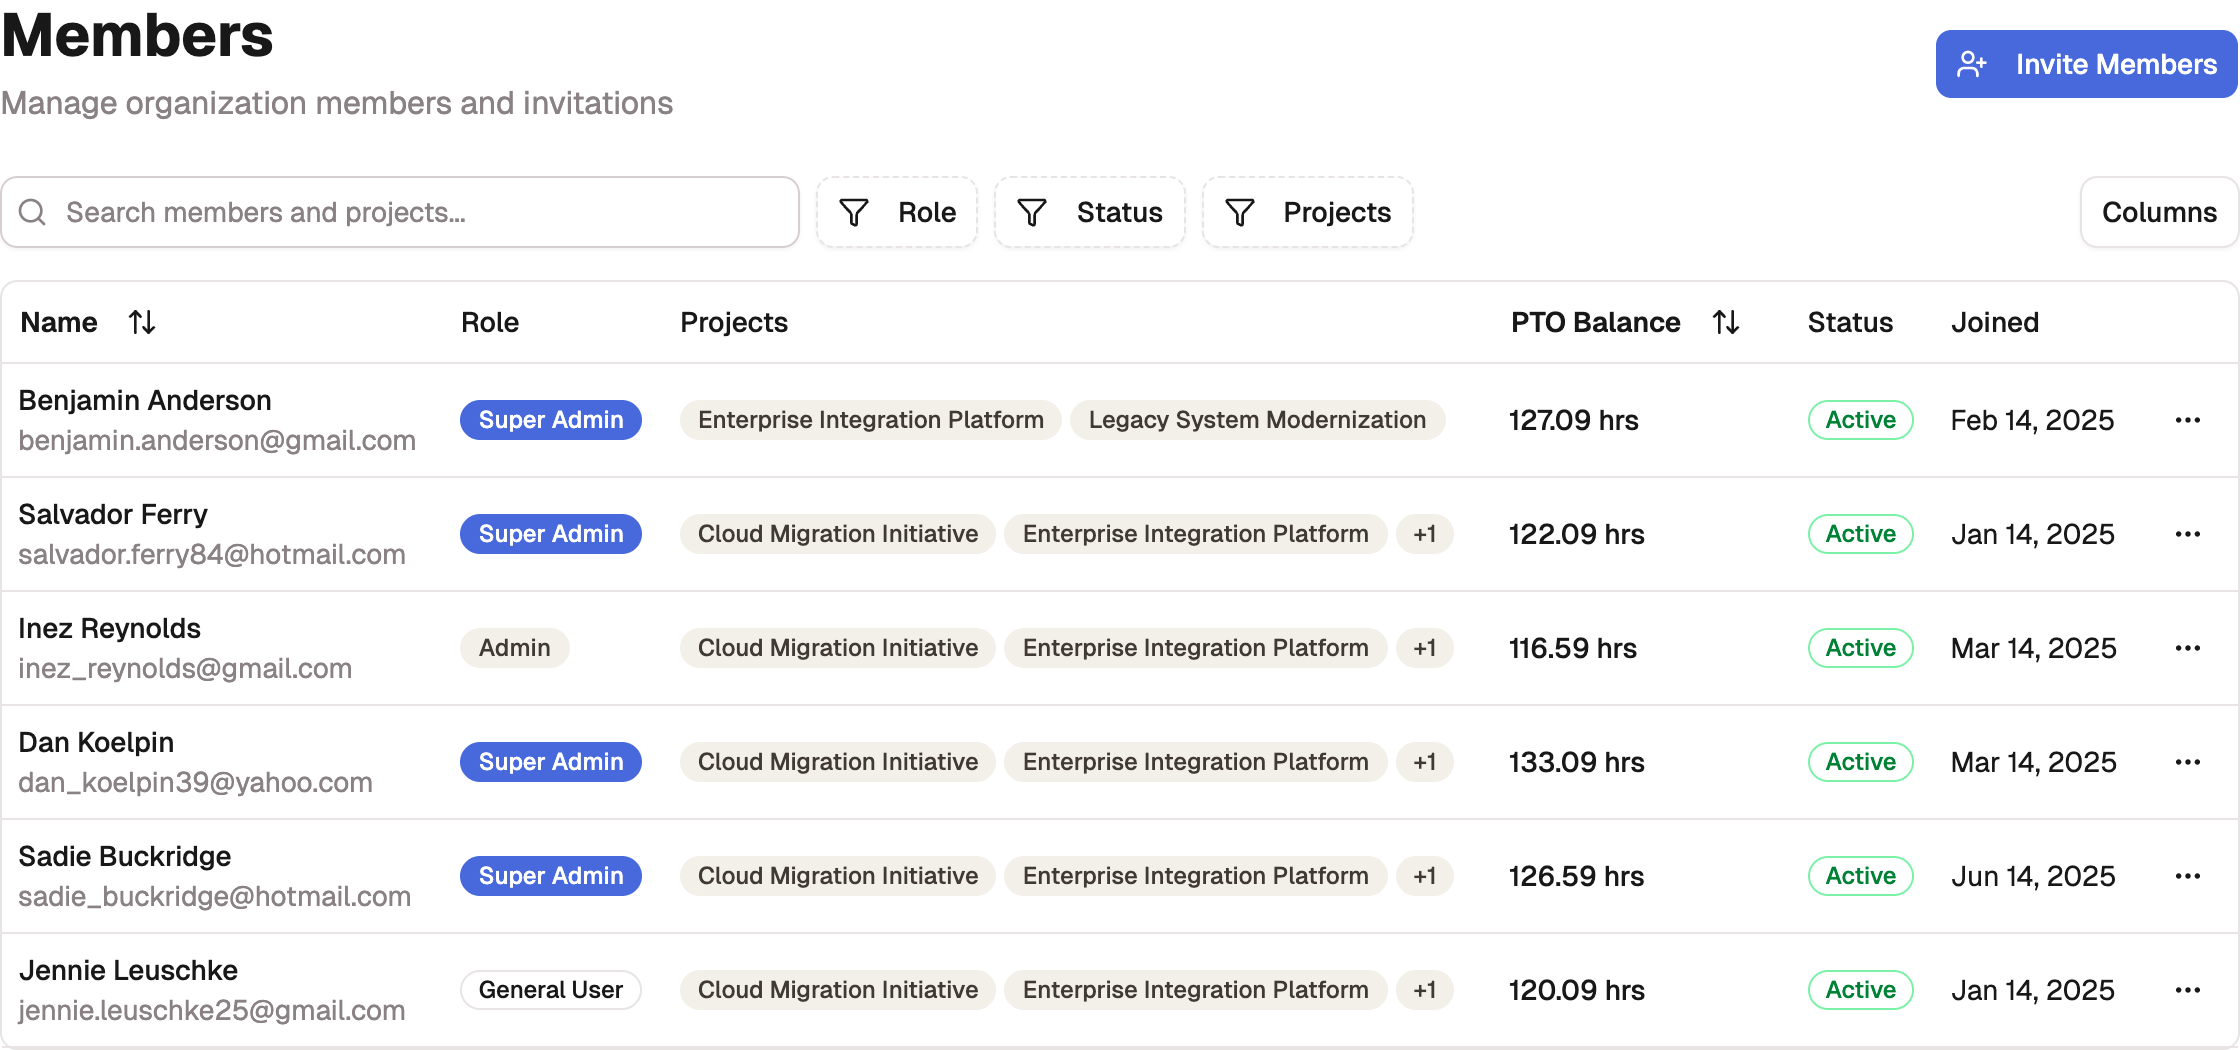This screenshot has width=2240, height=1050.
Task: Click Benjamin Anderson's Enterprise Integration Platform tag
Action: 871,420
